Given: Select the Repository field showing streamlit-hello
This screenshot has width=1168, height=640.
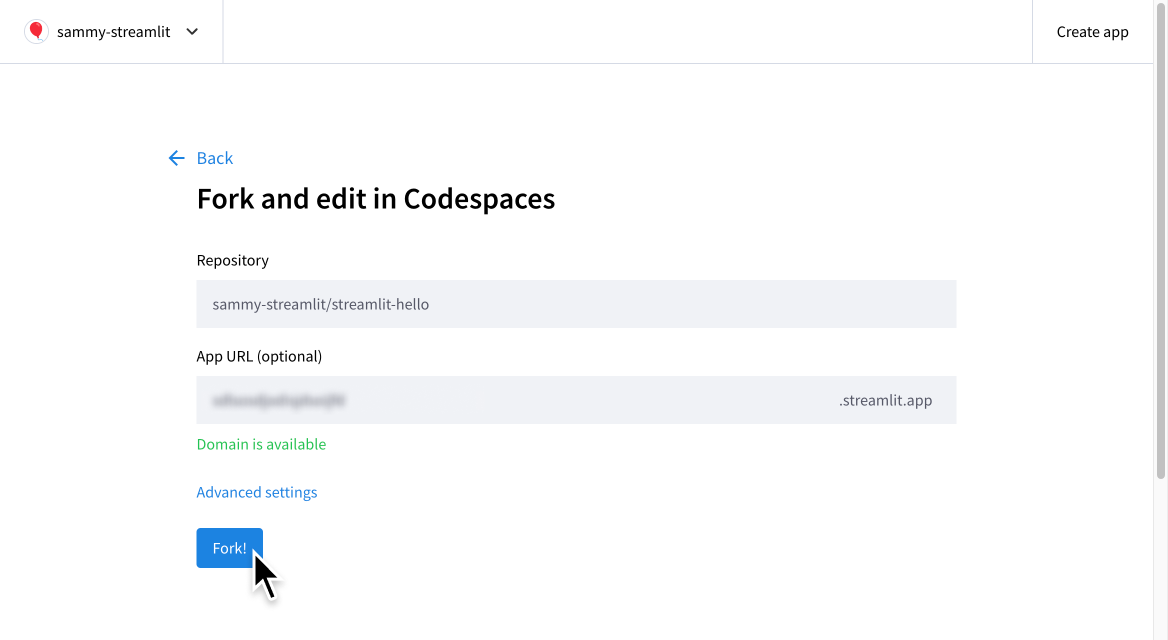Looking at the screenshot, I should pyautogui.click(x=576, y=303).
